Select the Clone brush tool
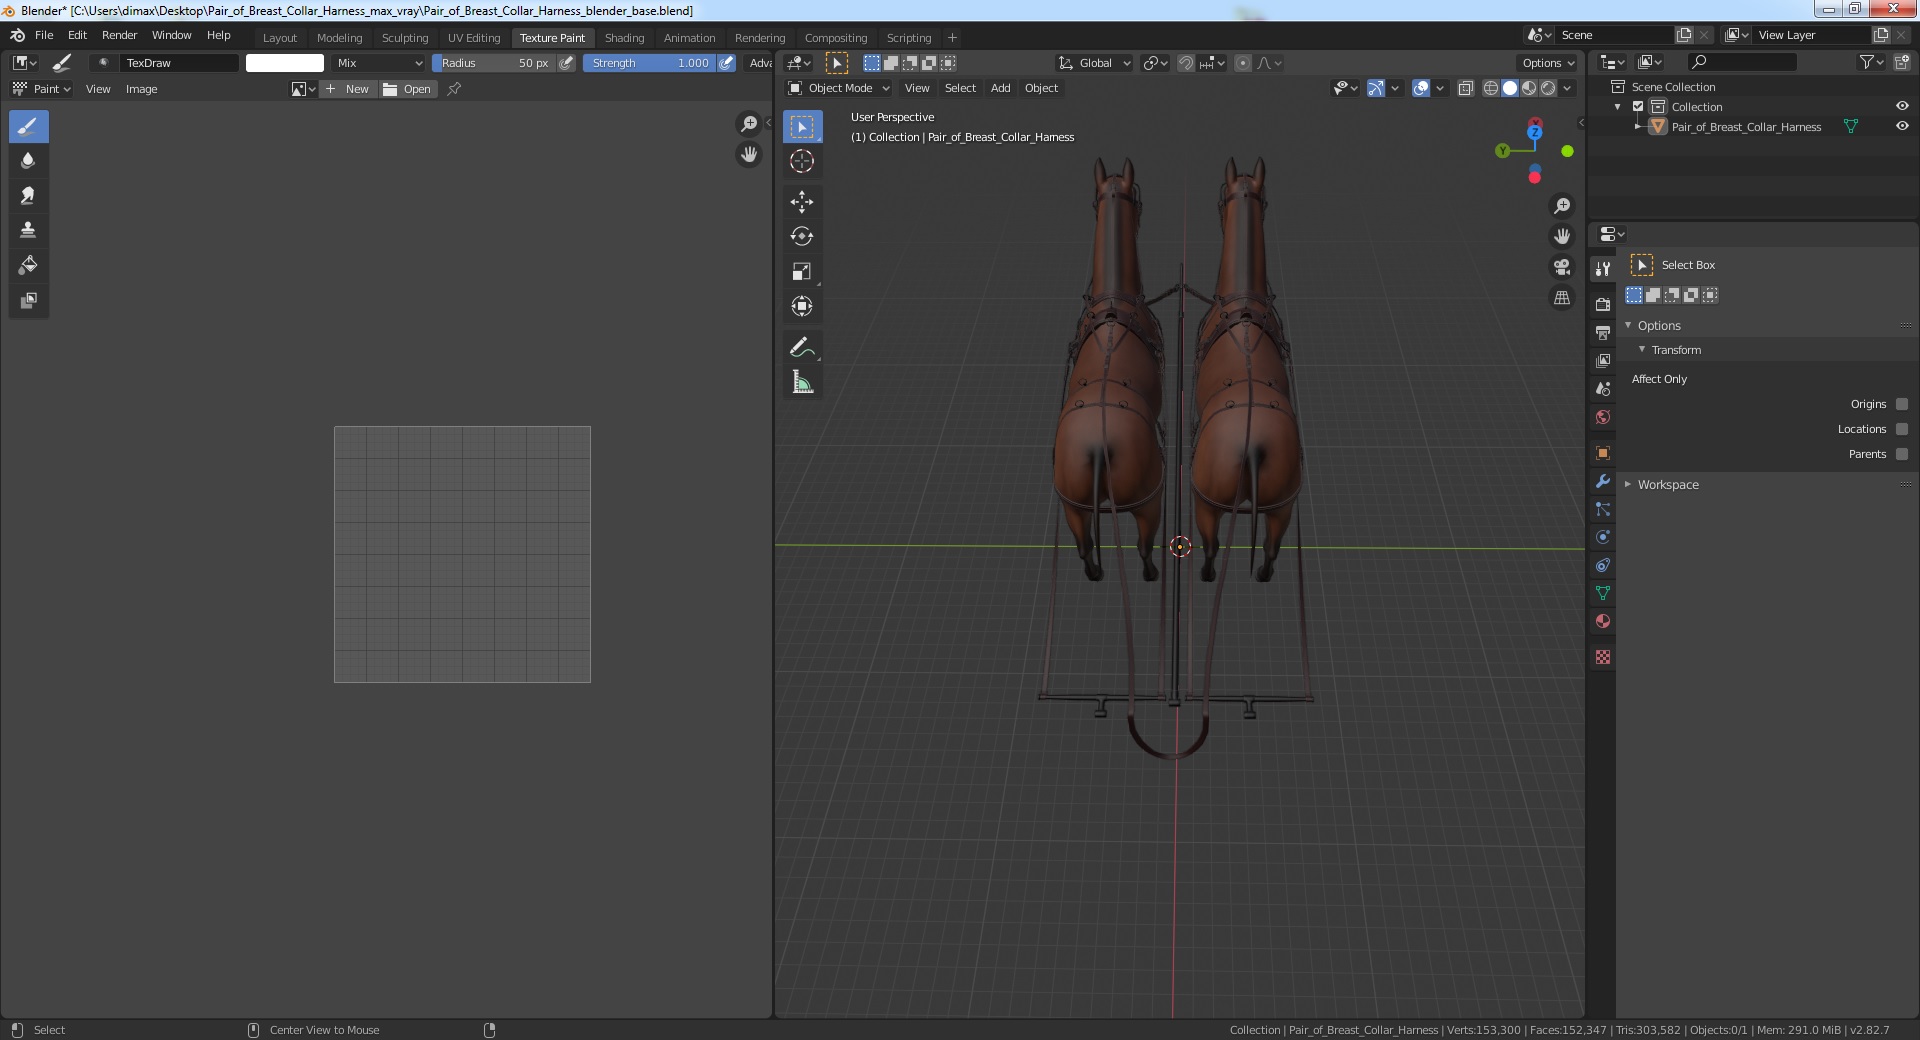 [x=28, y=230]
